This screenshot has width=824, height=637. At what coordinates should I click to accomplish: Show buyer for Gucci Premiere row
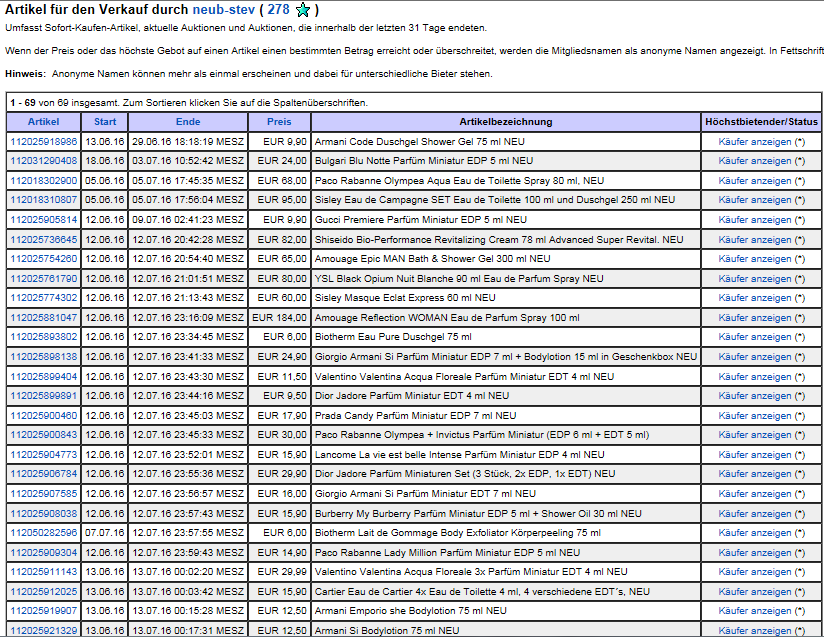755,220
